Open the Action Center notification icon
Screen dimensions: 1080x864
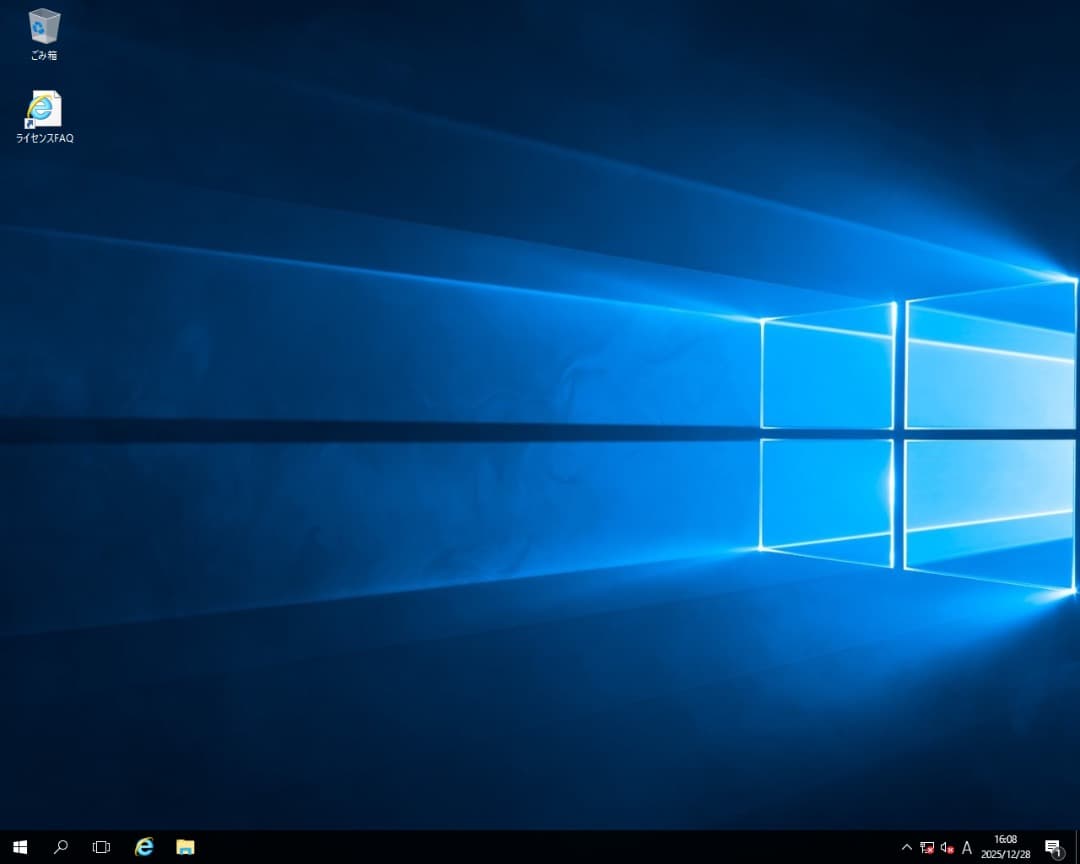1052,847
